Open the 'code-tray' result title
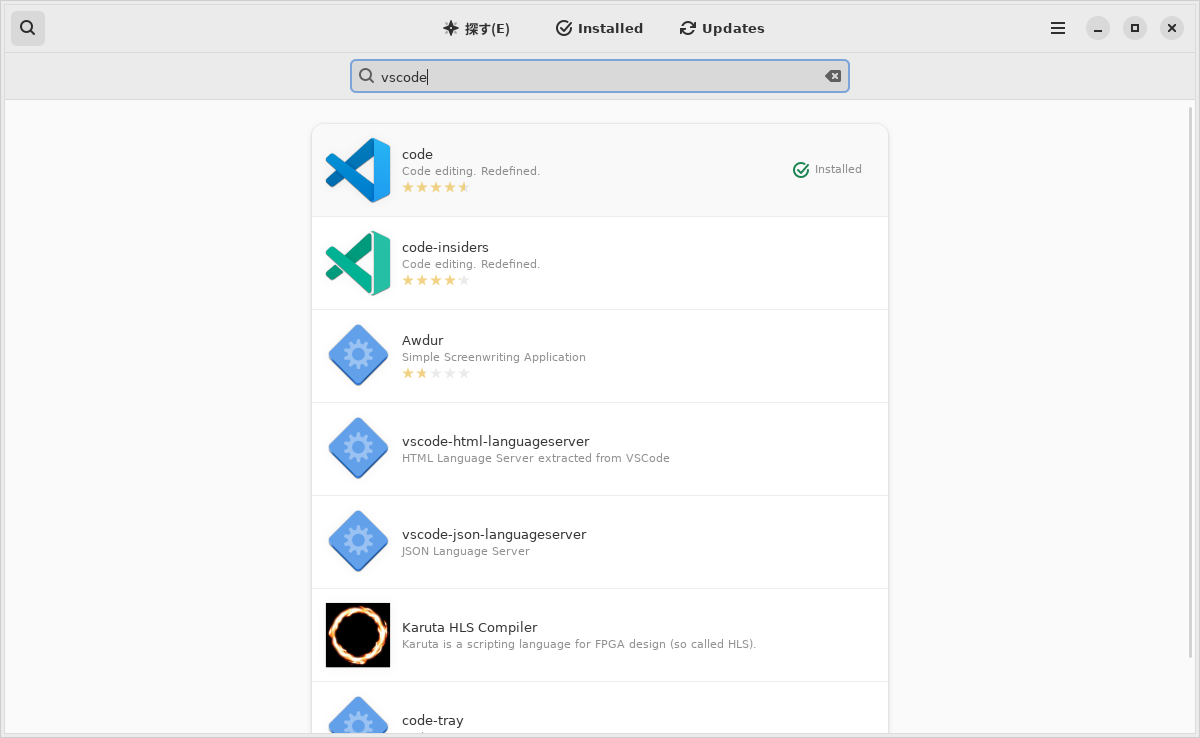Image resolution: width=1200 pixels, height=738 pixels. [x=433, y=720]
